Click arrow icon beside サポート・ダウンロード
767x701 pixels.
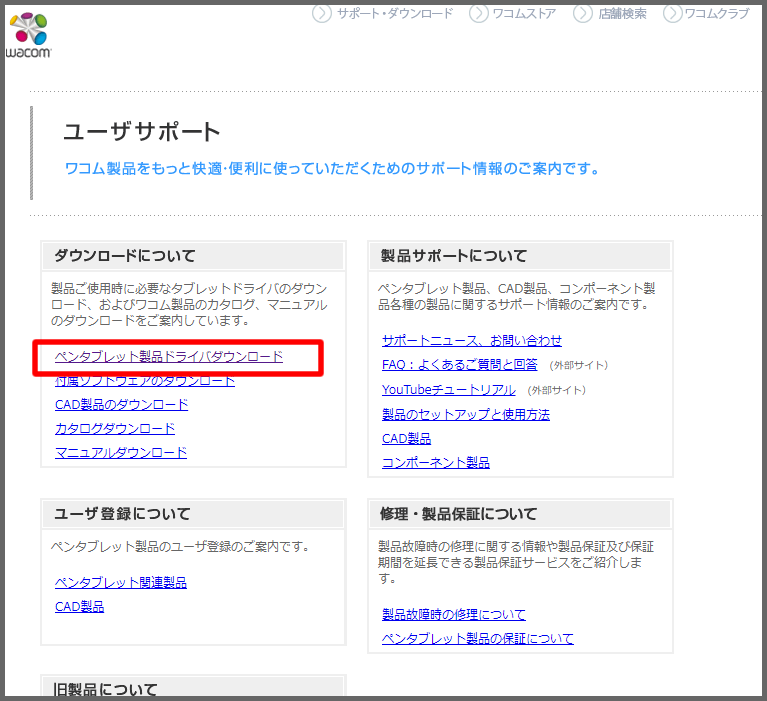point(321,13)
